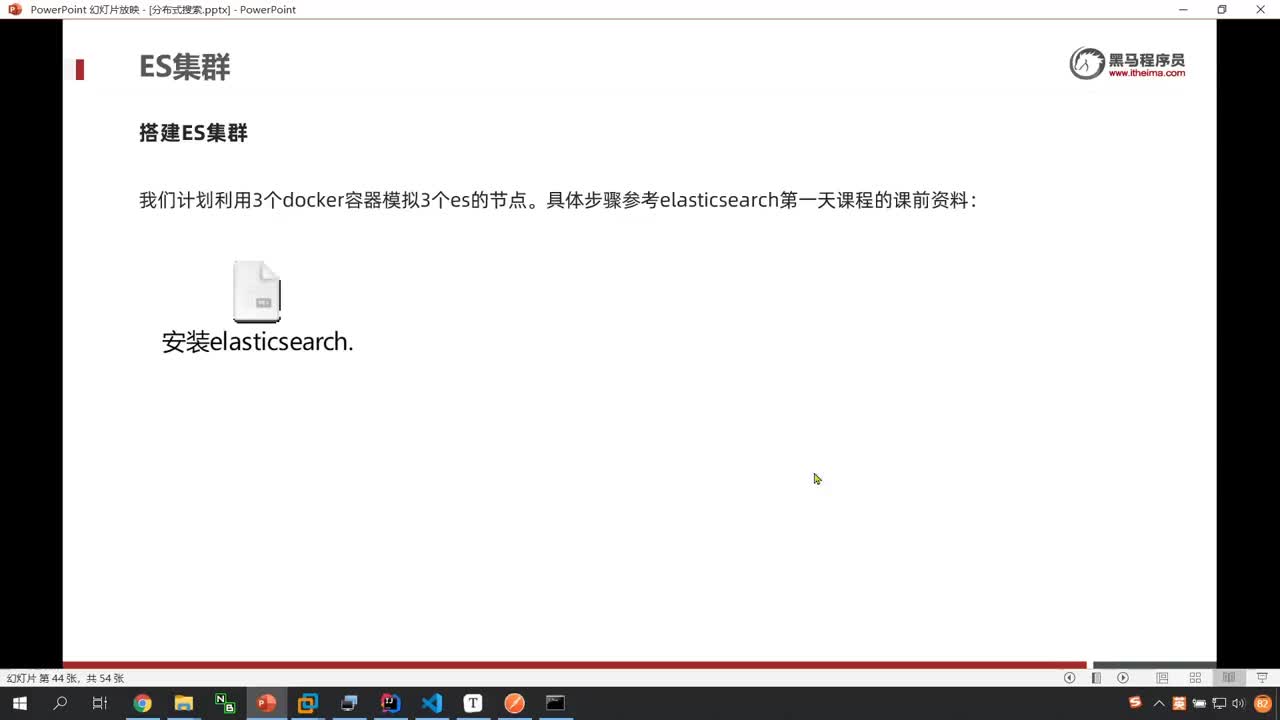The height and width of the screenshot is (720, 1280).
Task: Select PowerPoint taskbar icon
Action: (x=266, y=703)
